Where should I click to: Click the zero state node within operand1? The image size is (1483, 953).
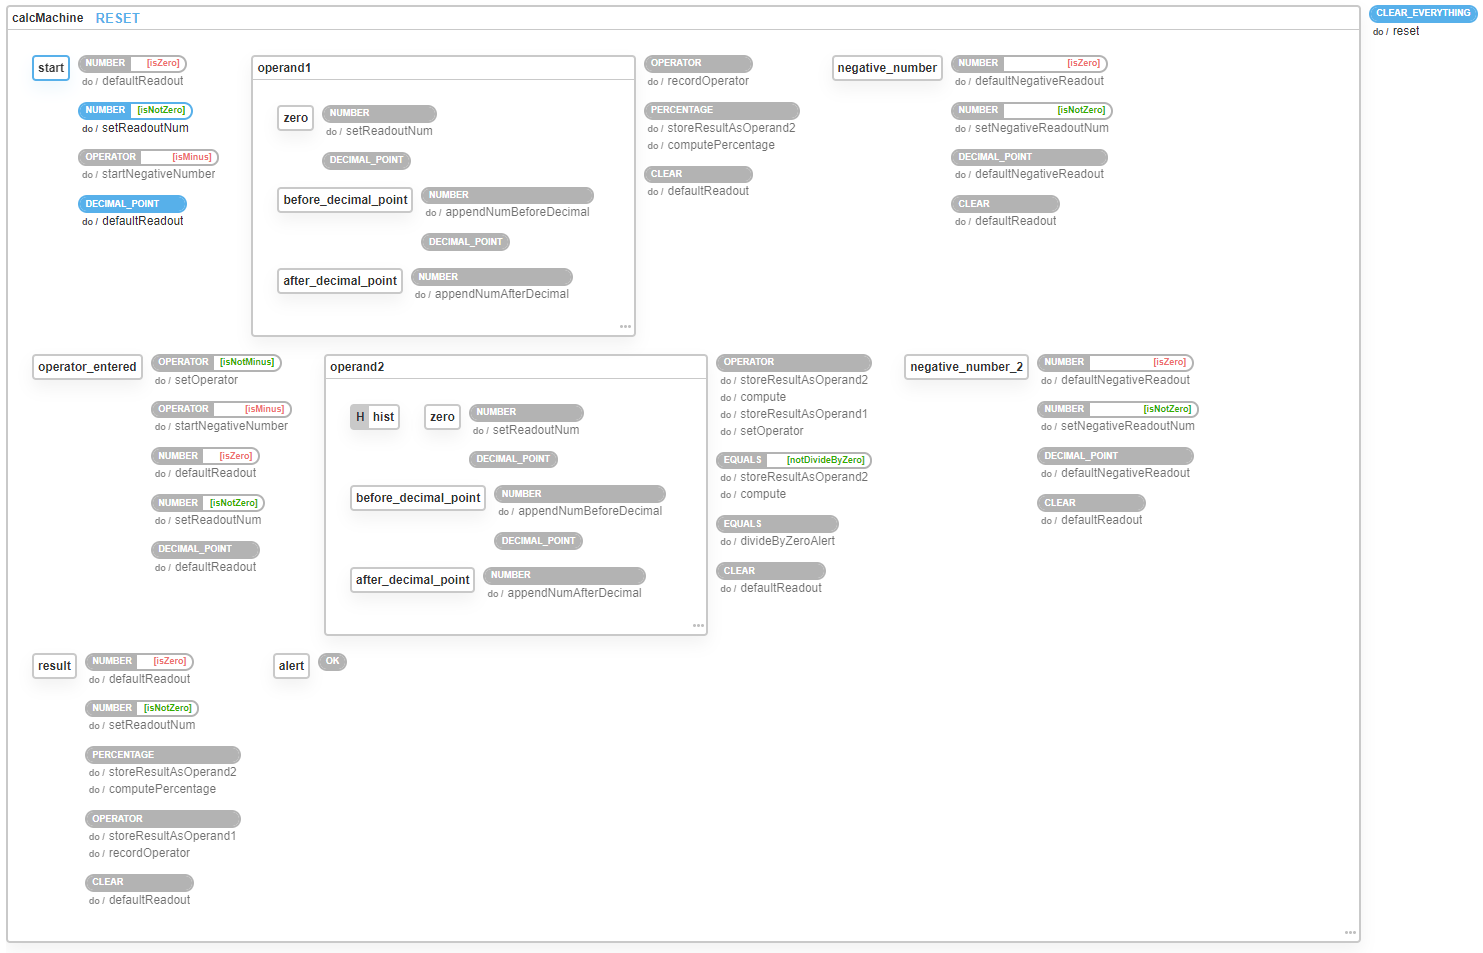coord(295,118)
